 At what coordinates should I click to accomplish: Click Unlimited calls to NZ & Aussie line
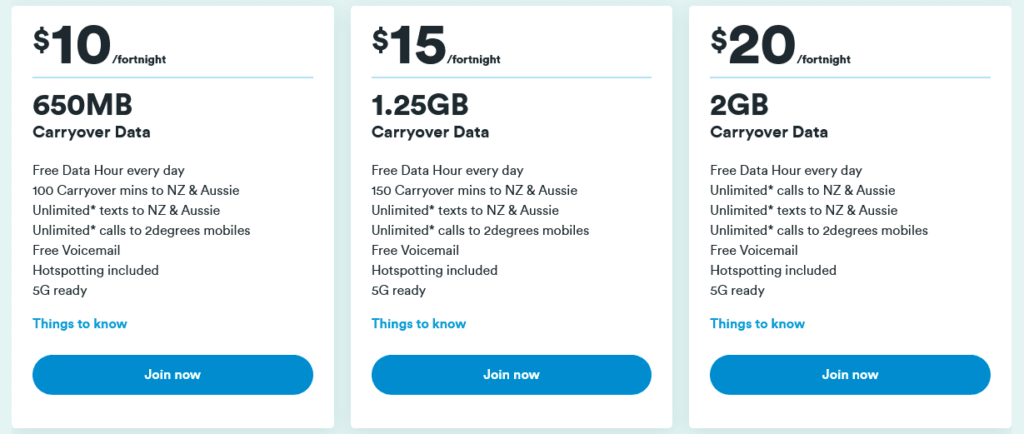click(802, 190)
